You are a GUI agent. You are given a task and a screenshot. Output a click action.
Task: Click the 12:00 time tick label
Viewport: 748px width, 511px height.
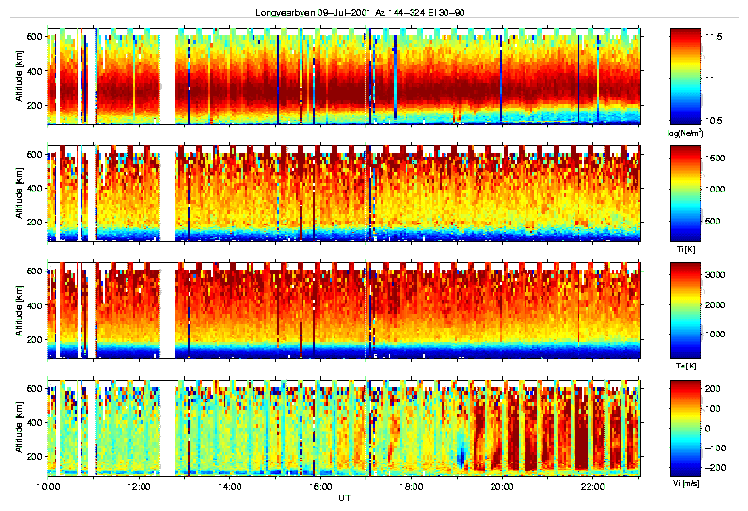[x=139, y=486]
